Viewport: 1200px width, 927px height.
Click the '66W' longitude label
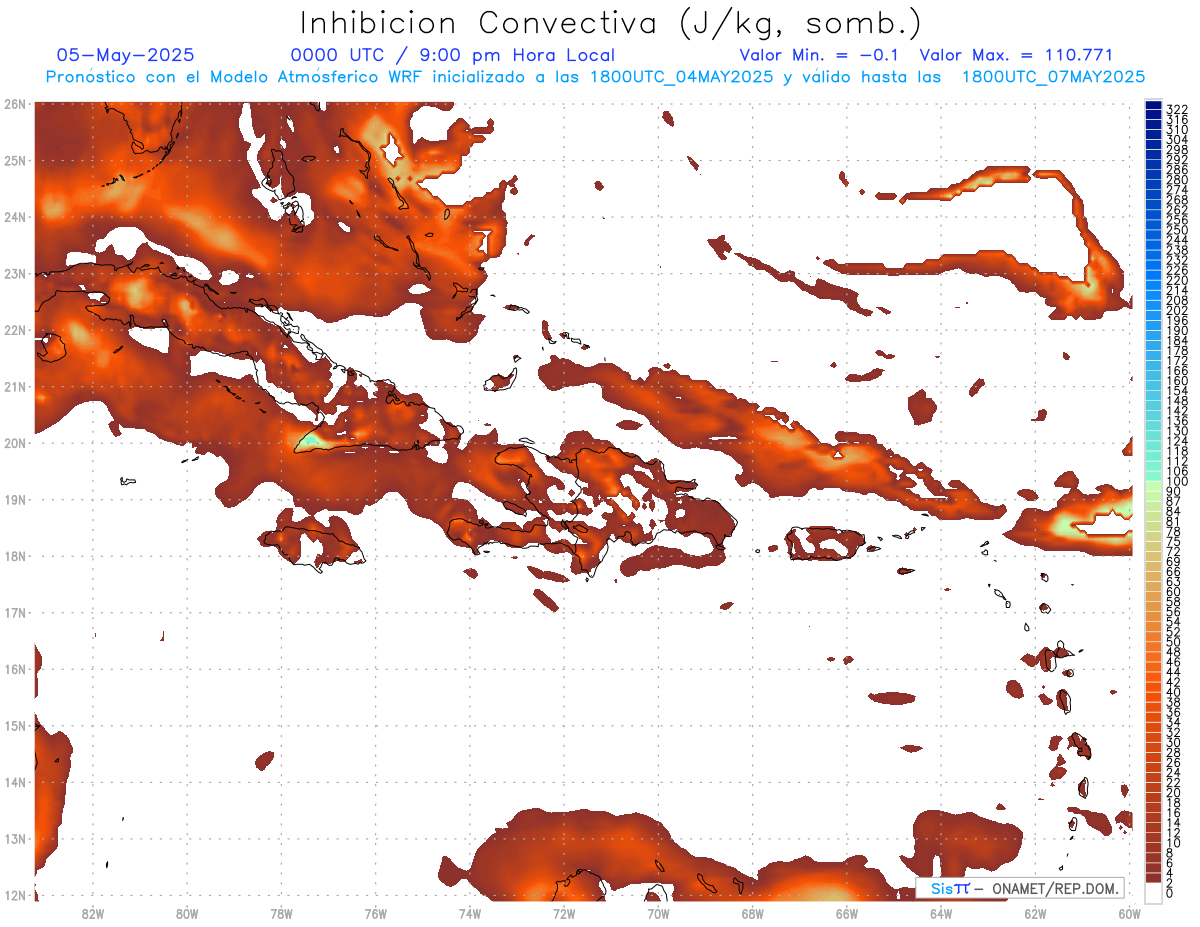pyautogui.click(x=846, y=913)
